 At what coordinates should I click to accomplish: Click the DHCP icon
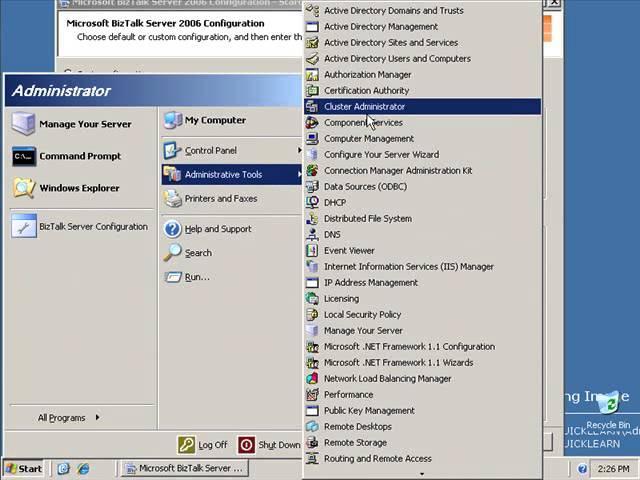pyautogui.click(x=312, y=202)
